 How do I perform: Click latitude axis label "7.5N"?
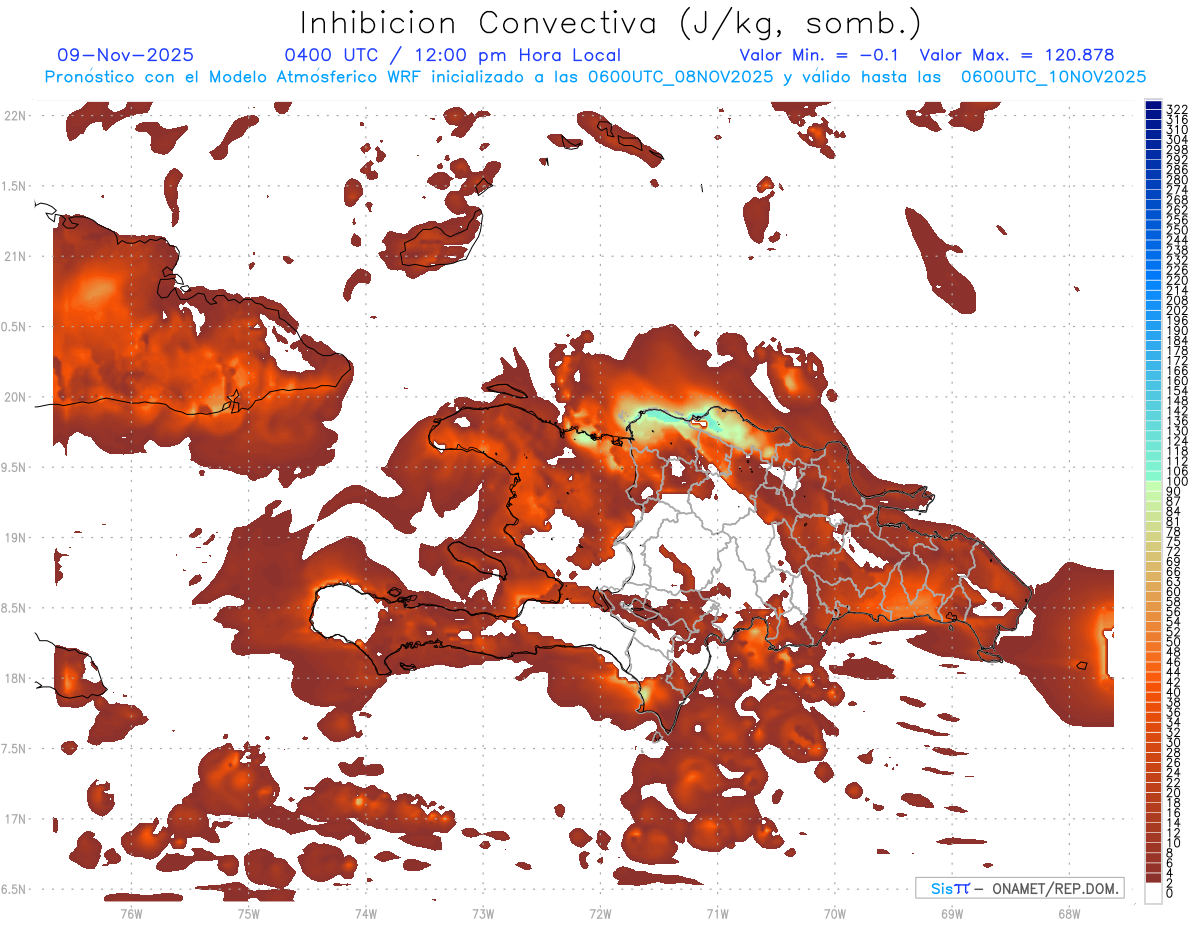(x=15, y=749)
